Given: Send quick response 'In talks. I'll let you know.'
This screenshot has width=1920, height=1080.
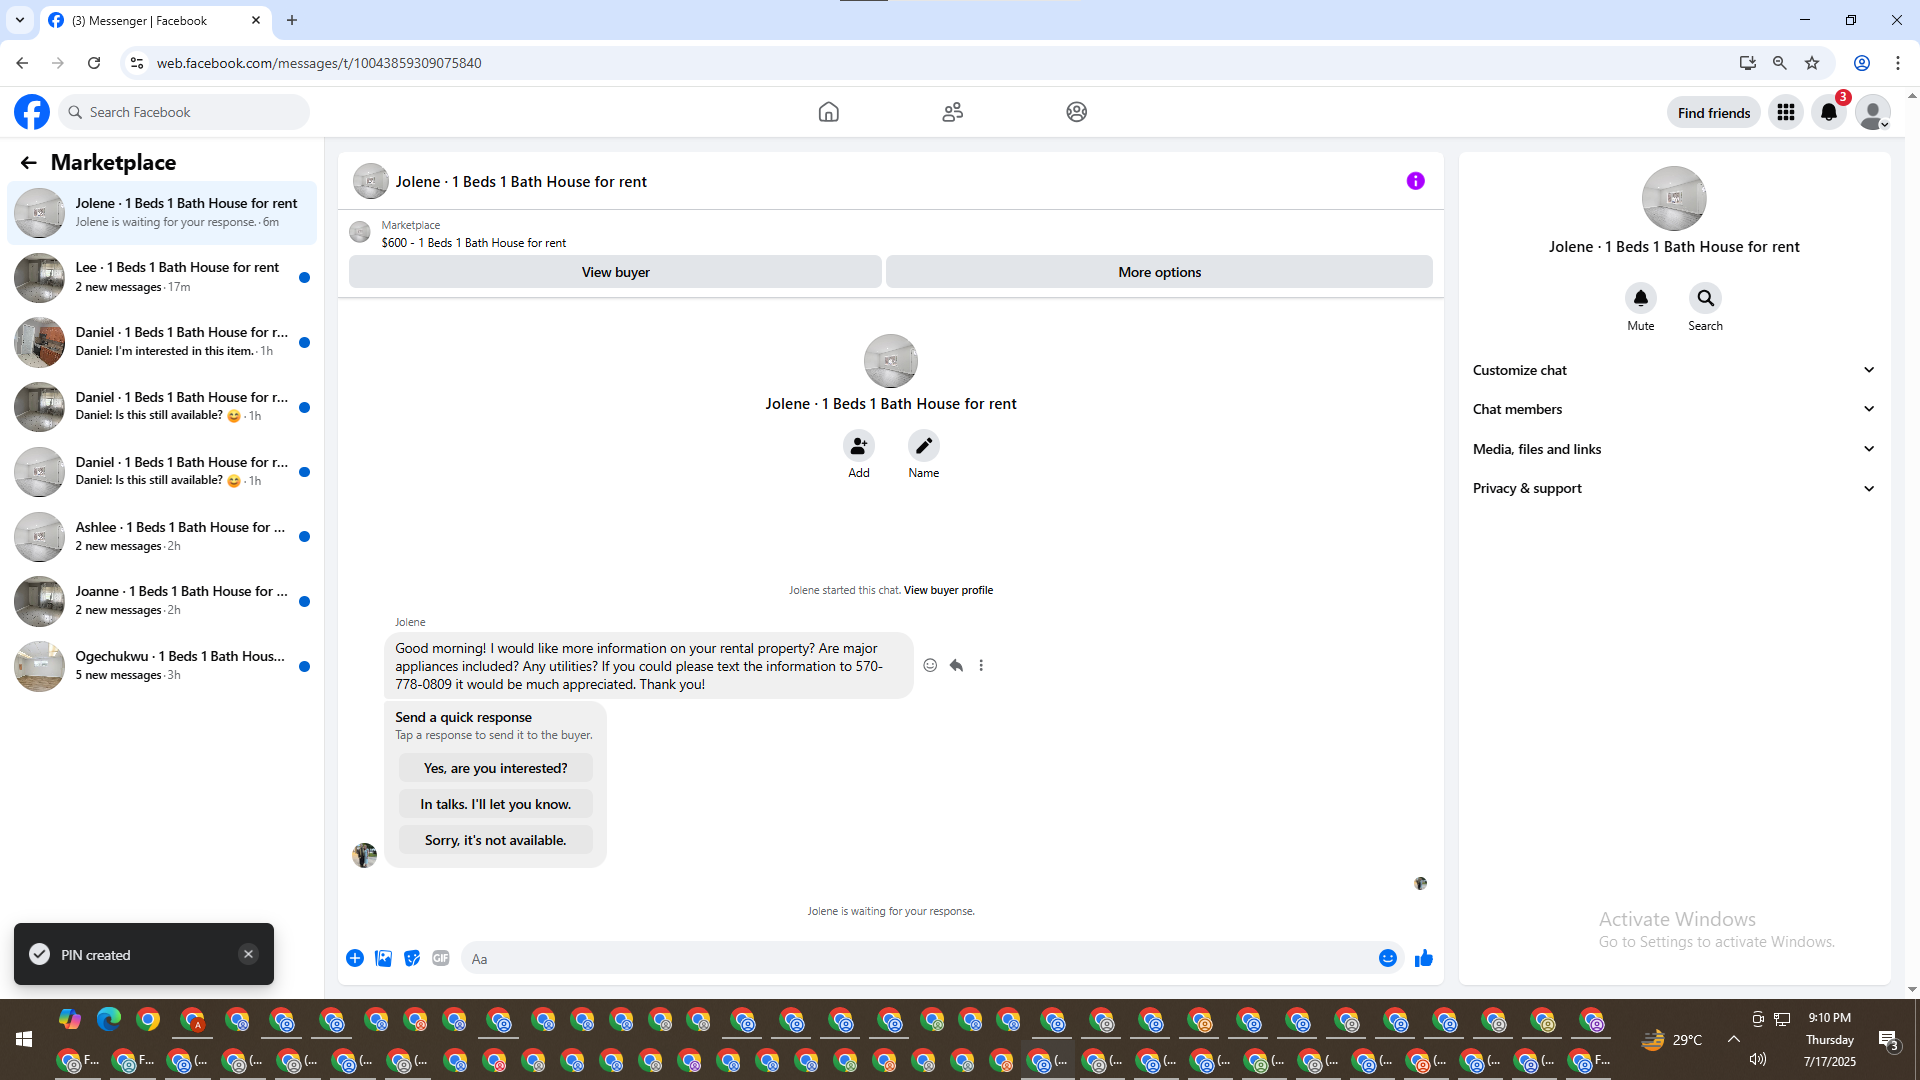Looking at the screenshot, I should tap(495, 804).
